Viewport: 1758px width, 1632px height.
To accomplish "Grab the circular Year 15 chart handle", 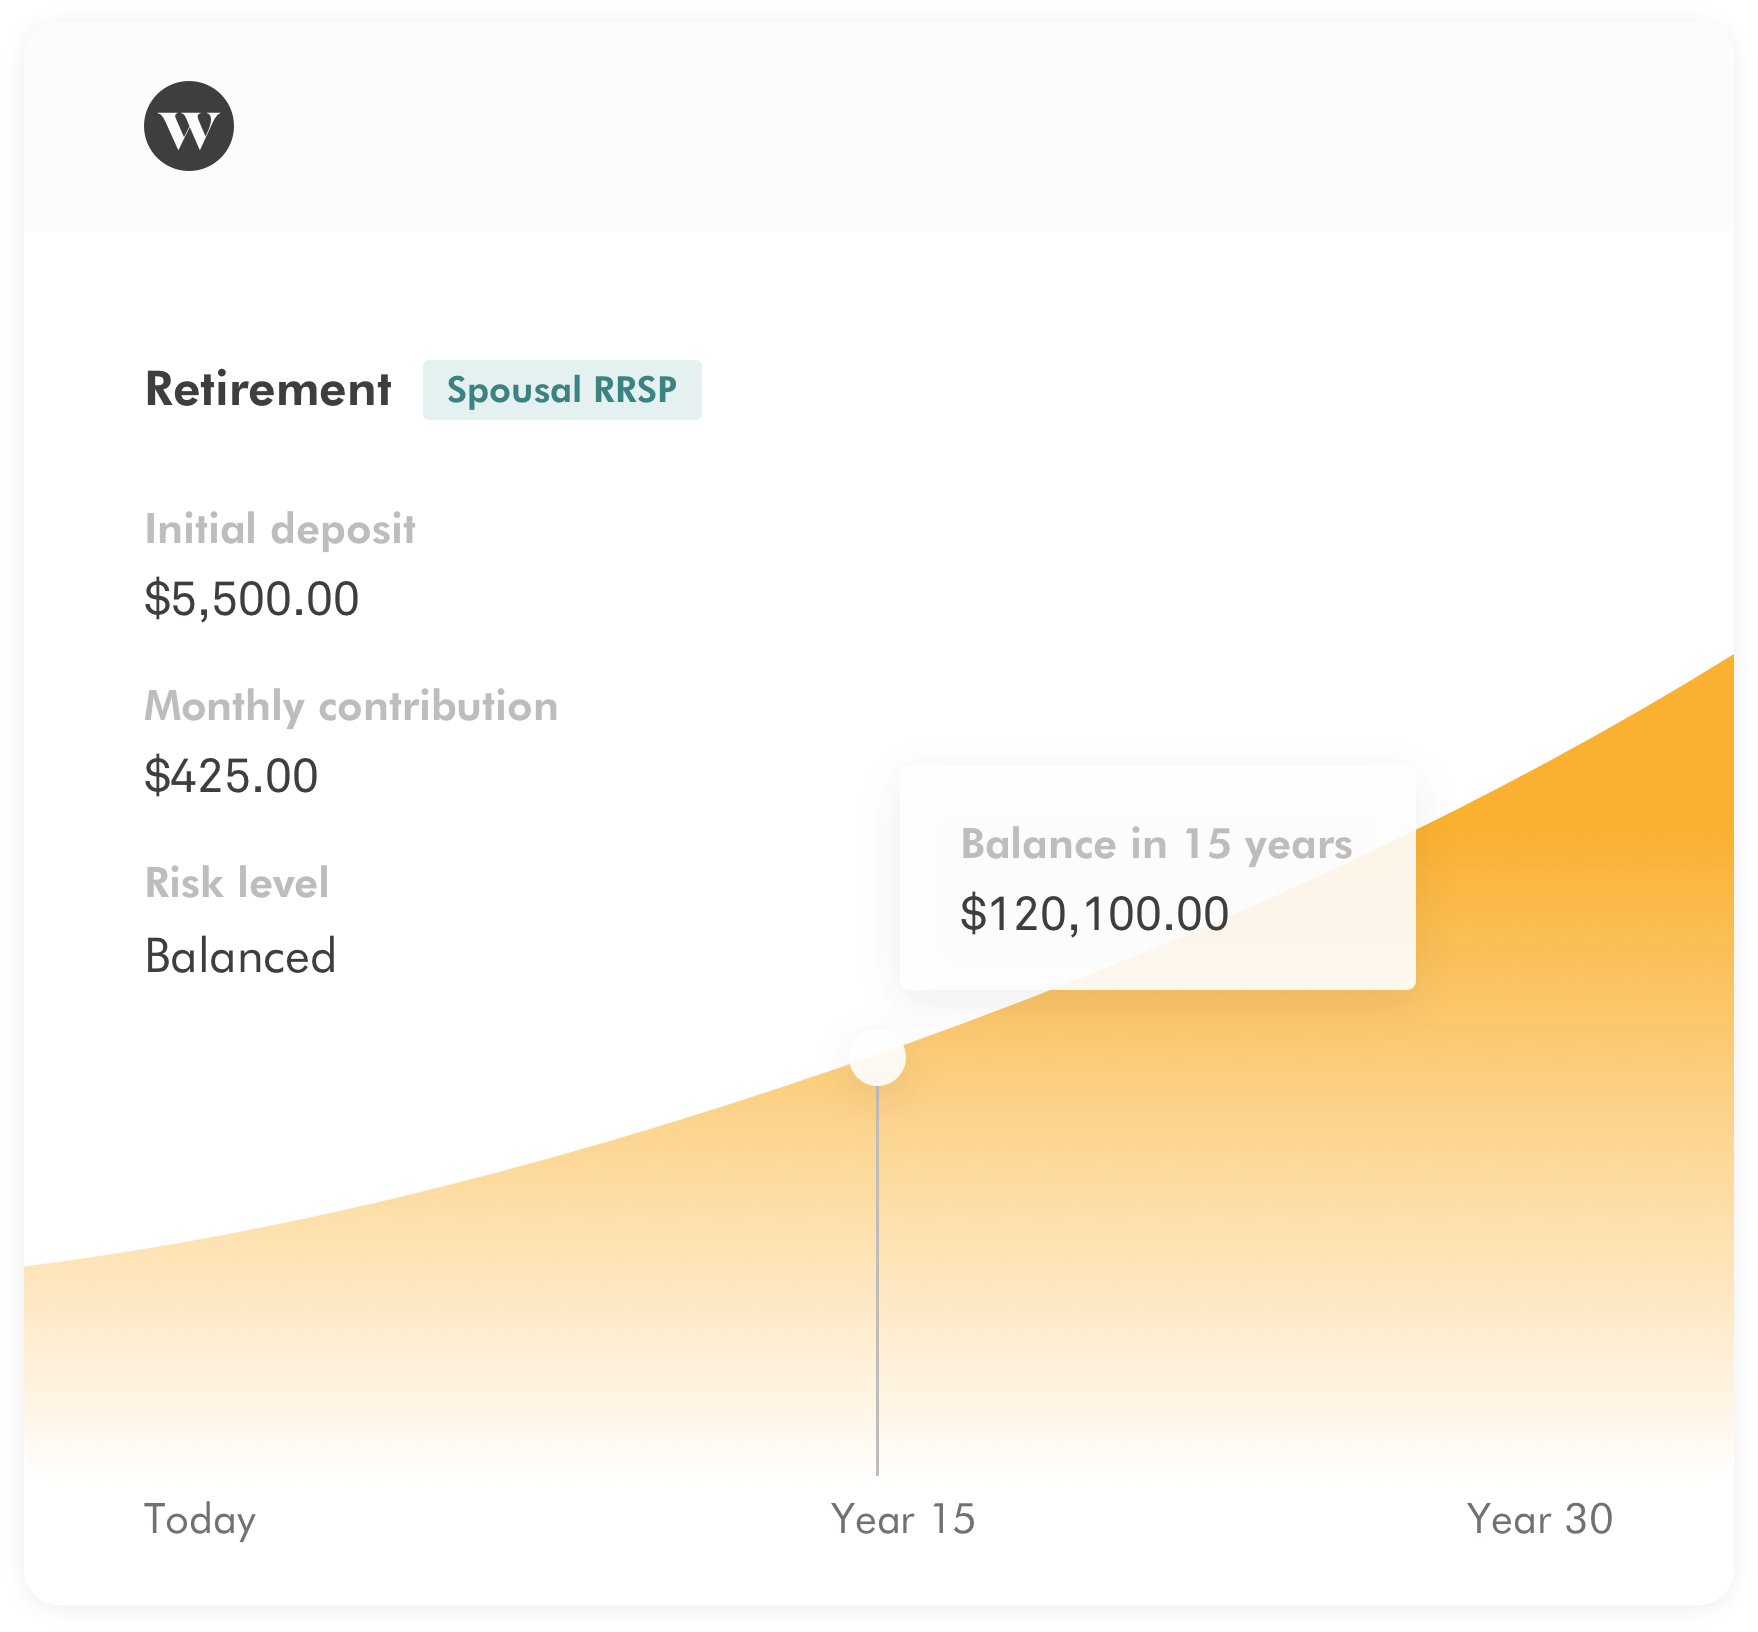I will click(x=877, y=1057).
